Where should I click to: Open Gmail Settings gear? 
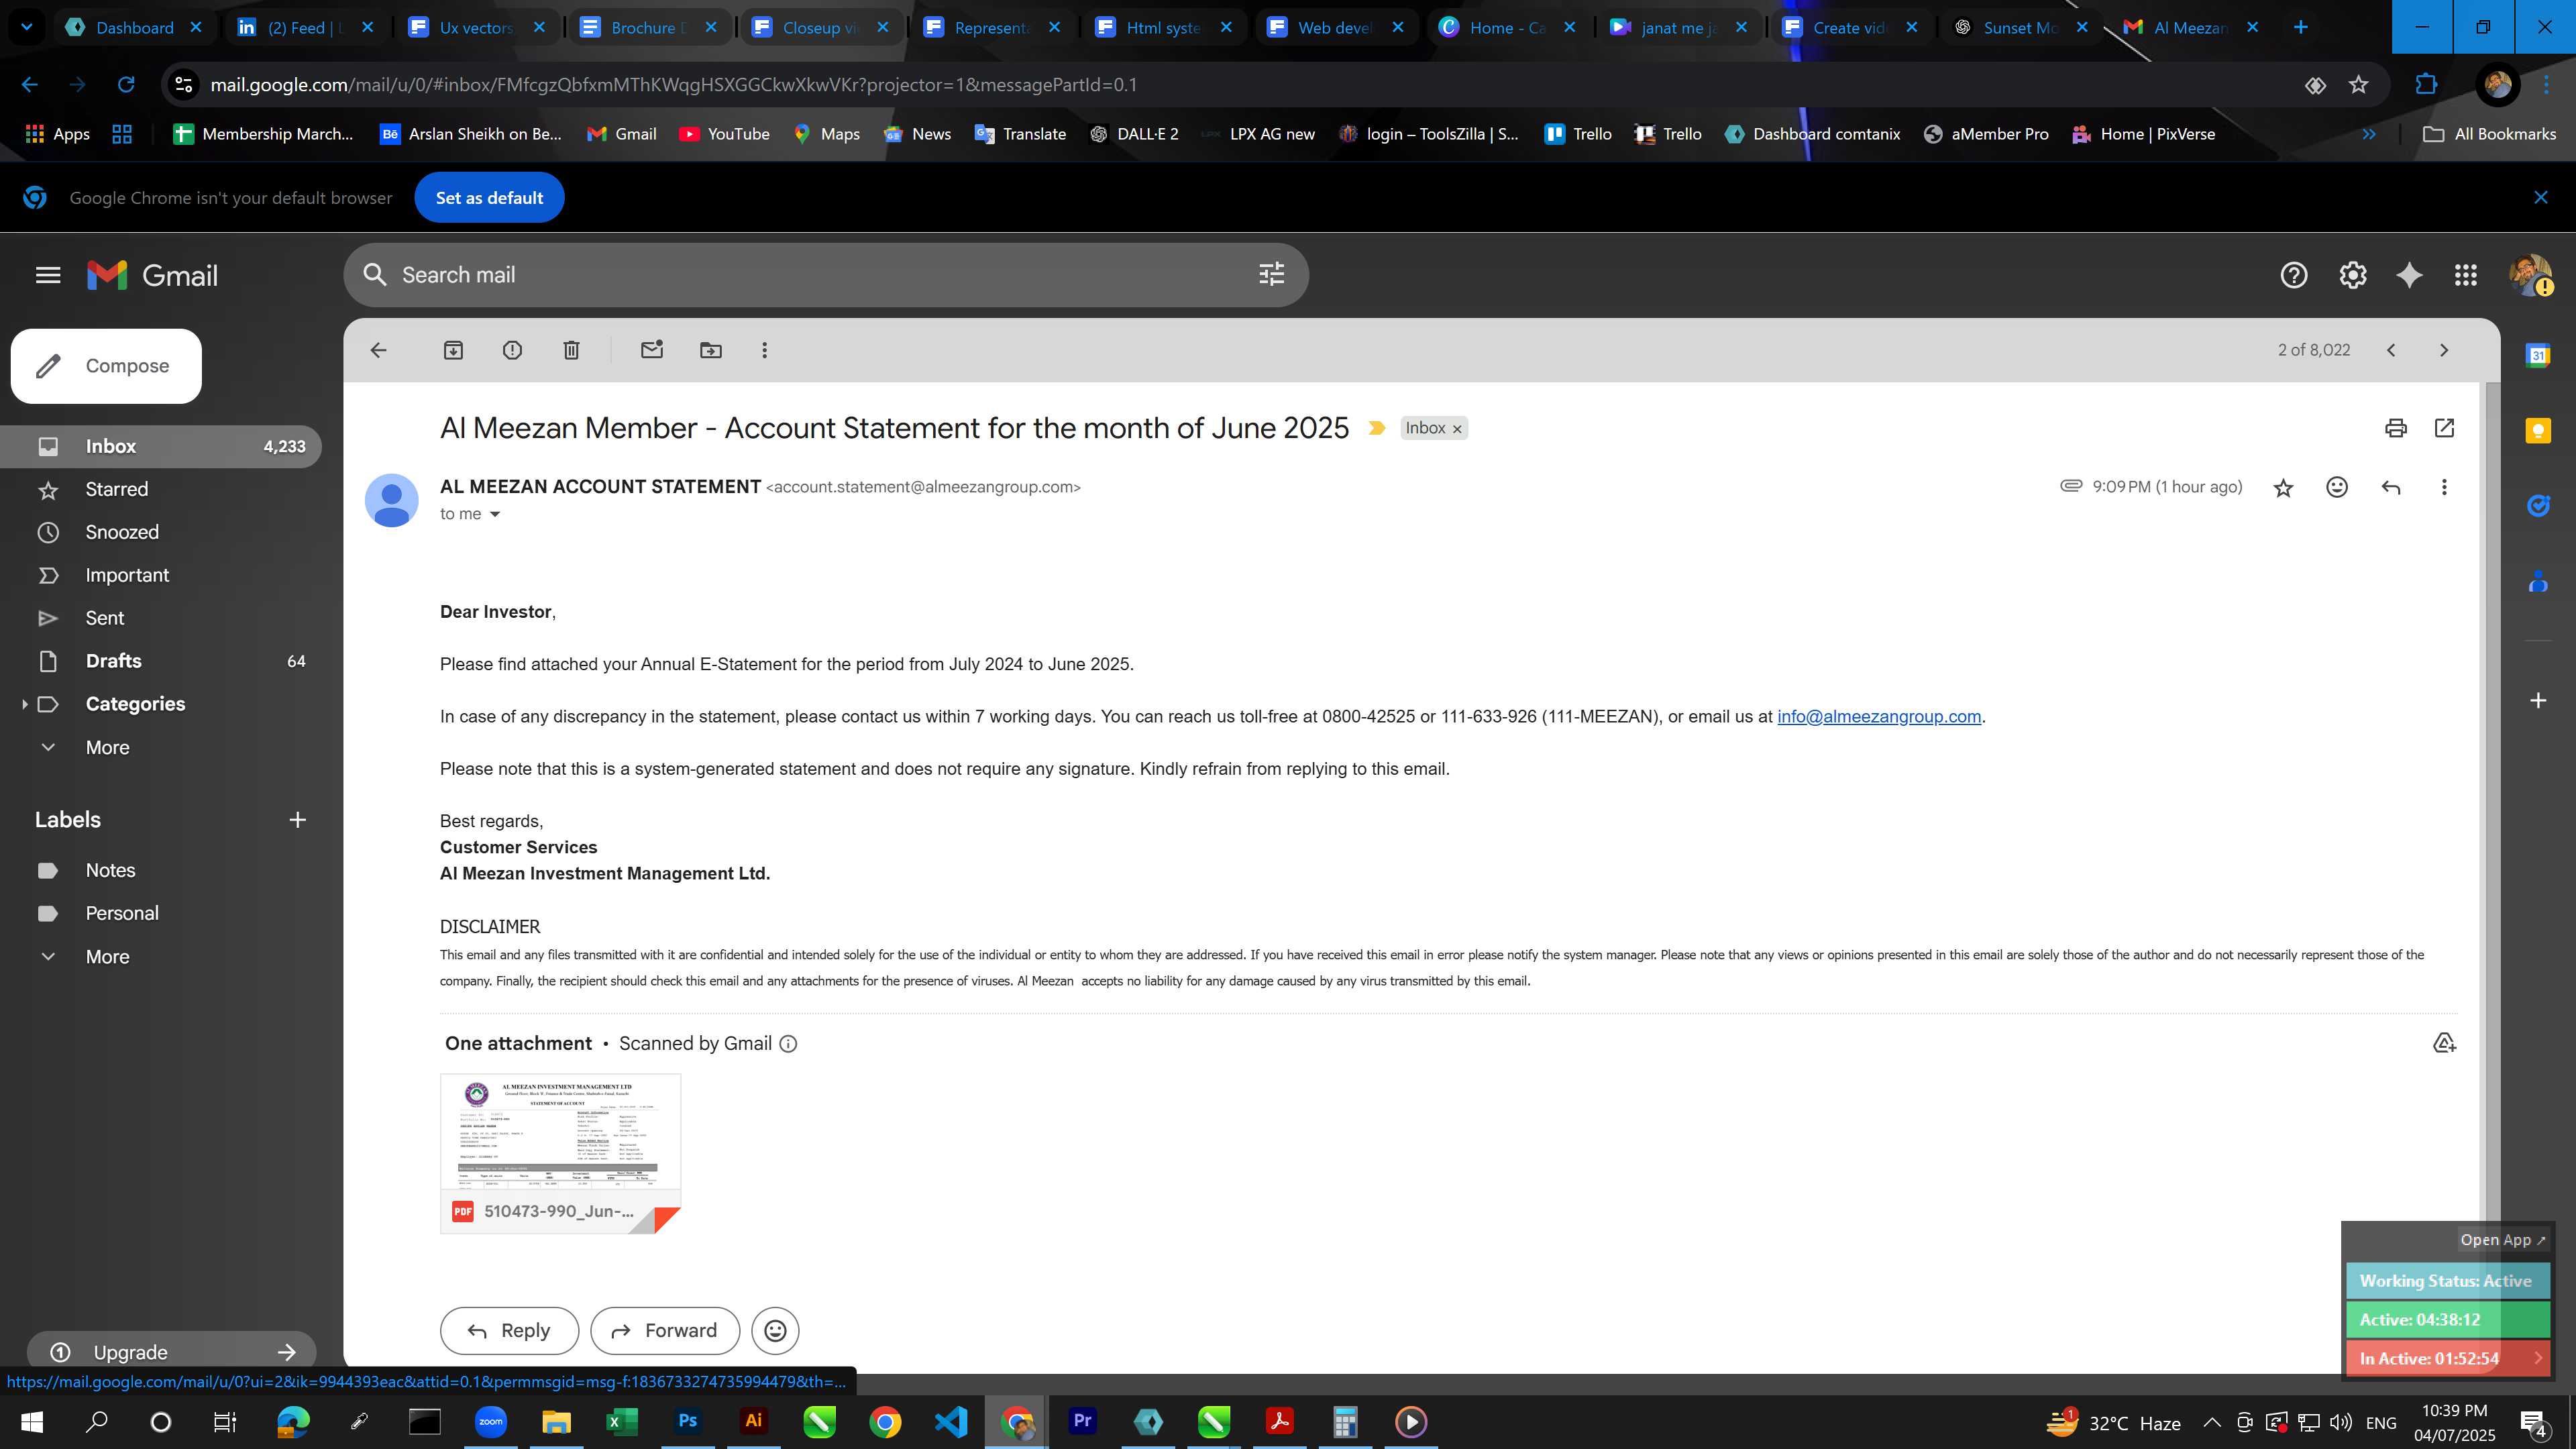pyautogui.click(x=2353, y=275)
